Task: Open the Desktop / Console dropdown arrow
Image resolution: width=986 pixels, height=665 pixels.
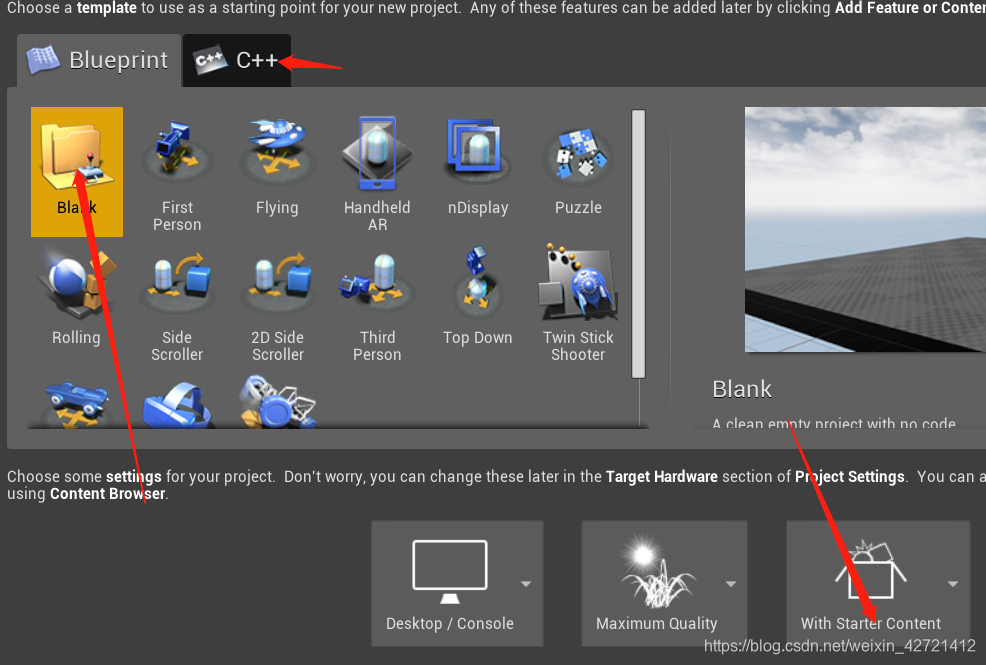Action: pyautogui.click(x=526, y=584)
